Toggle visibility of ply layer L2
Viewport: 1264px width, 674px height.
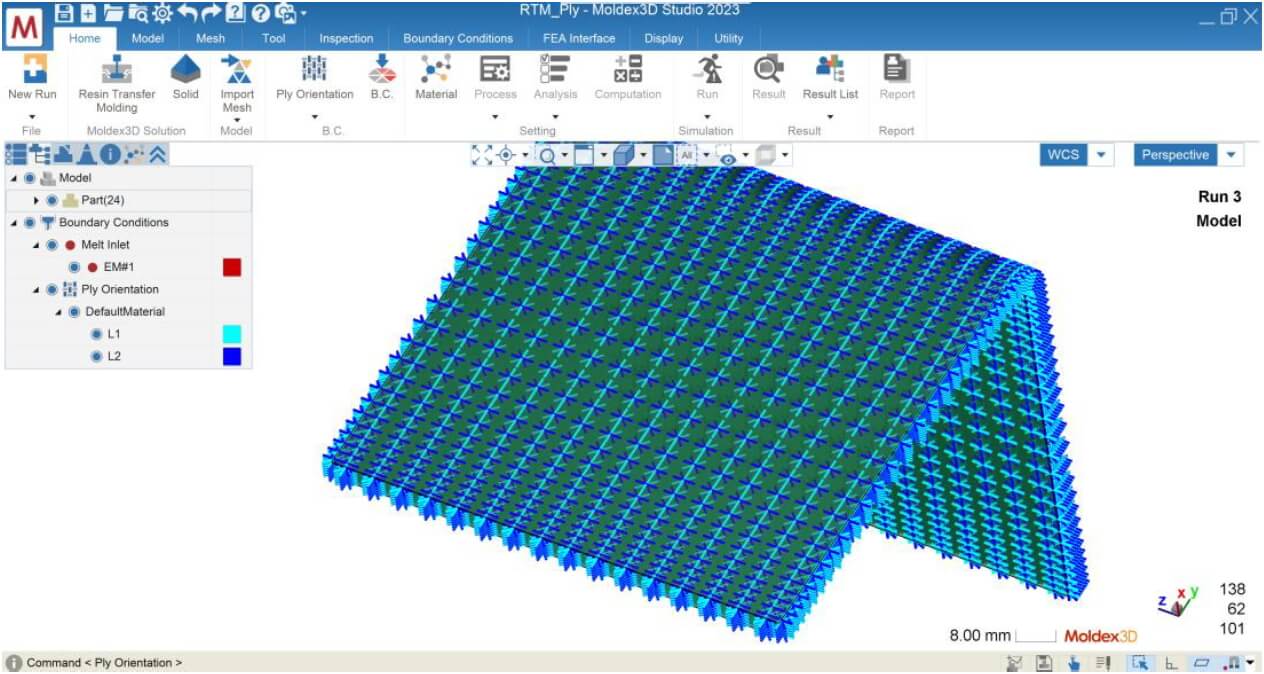pyautogui.click(x=97, y=356)
